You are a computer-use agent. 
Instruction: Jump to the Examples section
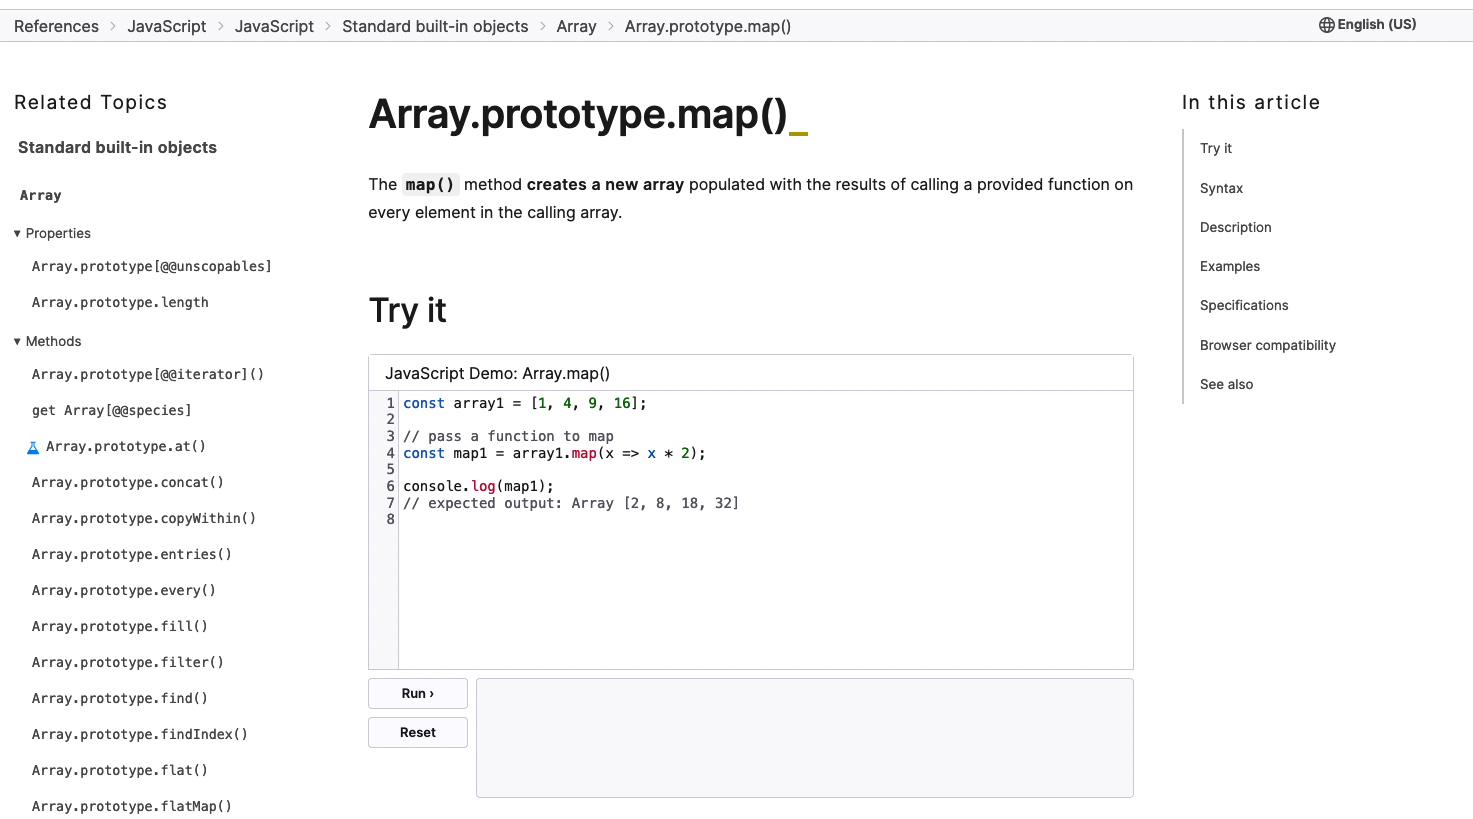click(1229, 266)
